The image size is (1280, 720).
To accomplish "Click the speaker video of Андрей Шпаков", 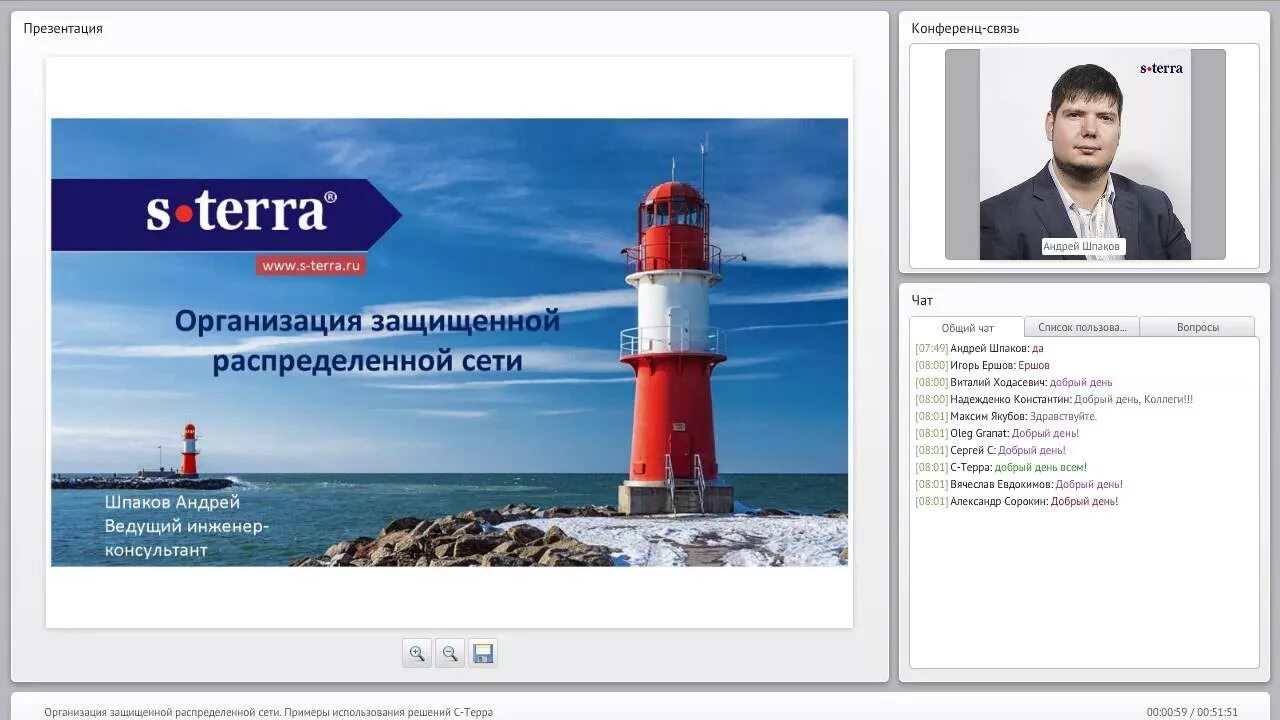I will pyautogui.click(x=1085, y=154).
